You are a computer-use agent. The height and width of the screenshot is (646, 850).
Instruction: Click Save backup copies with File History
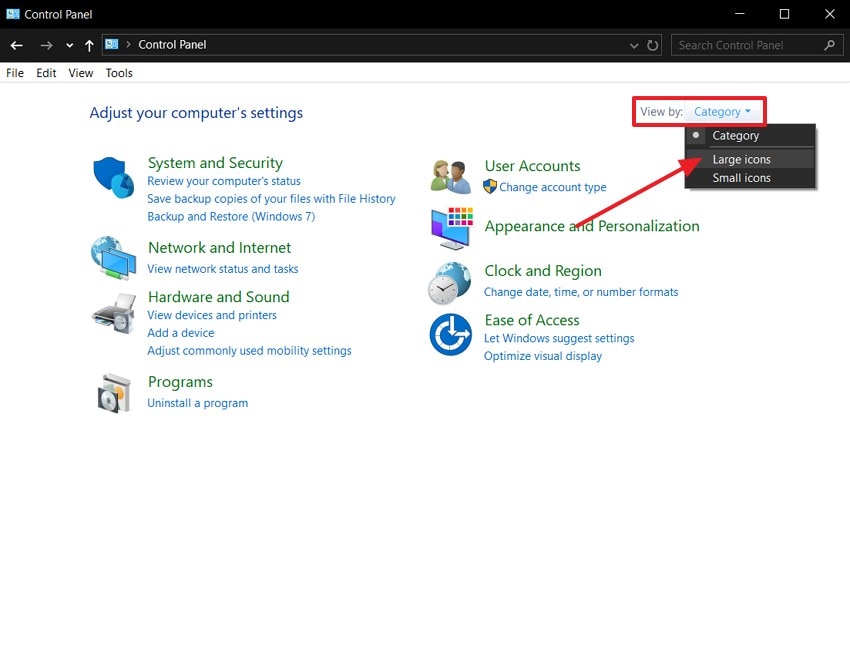click(x=271, y=199)
